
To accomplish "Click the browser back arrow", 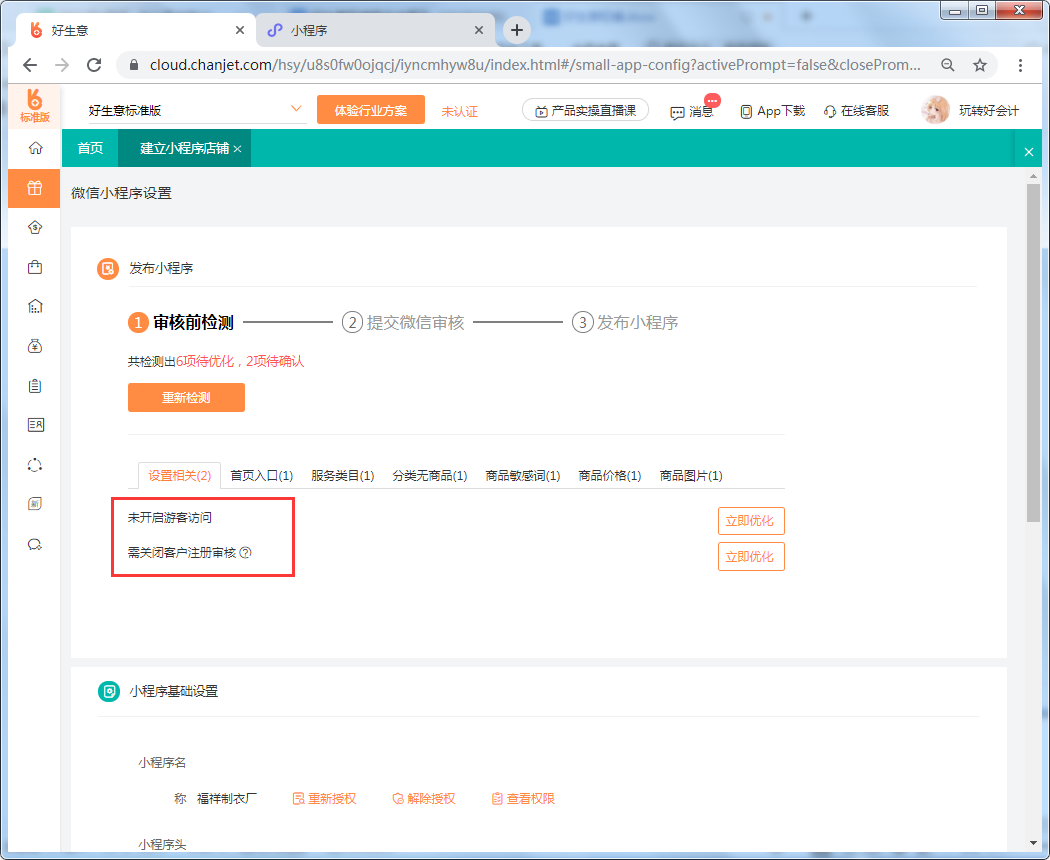I will (30, 65).
